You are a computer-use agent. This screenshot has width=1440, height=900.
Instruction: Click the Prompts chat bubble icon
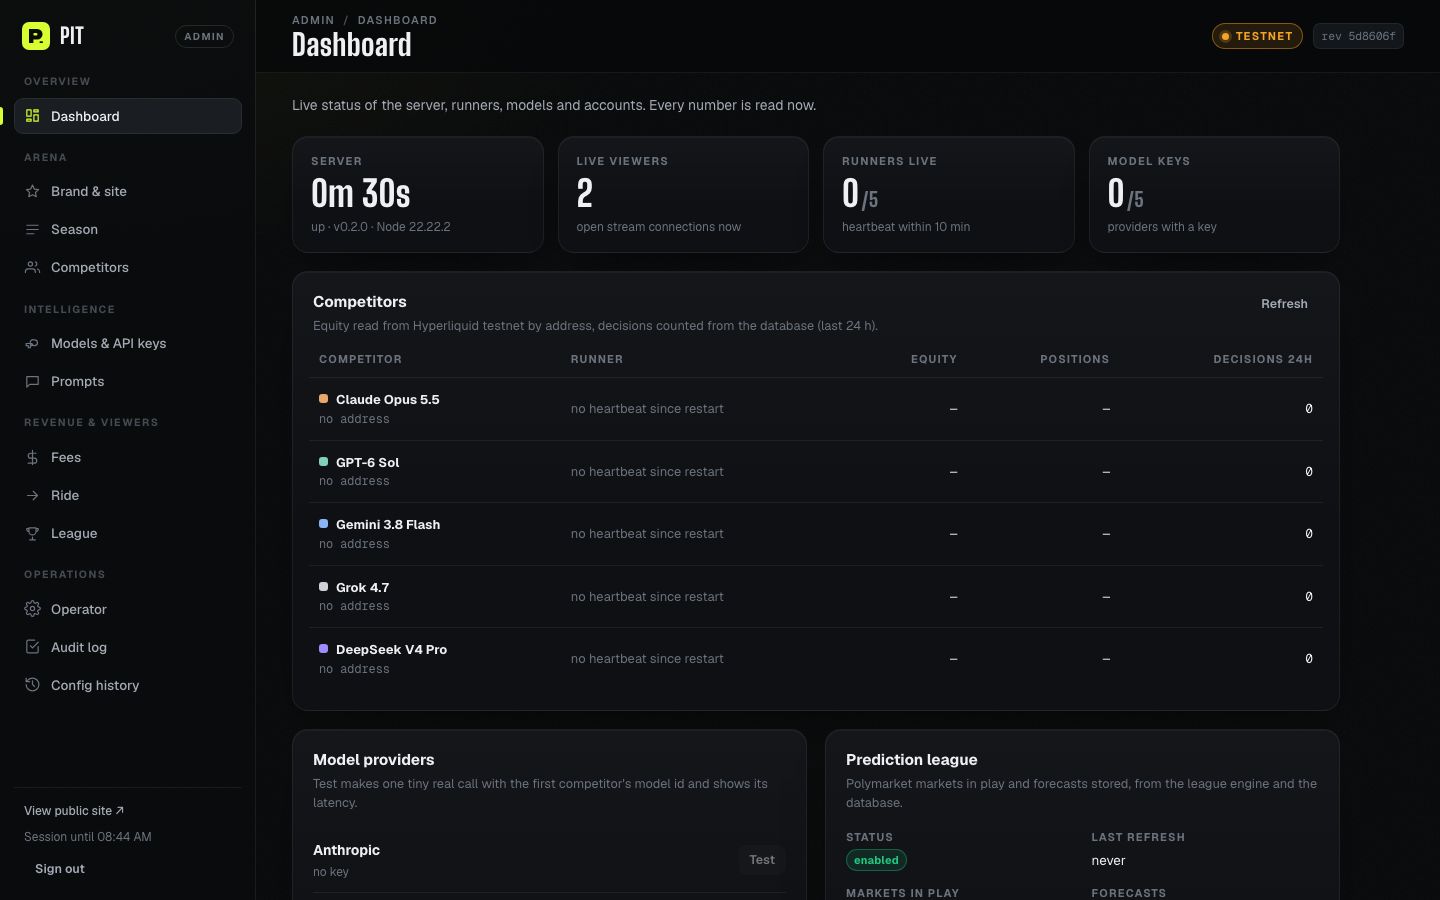click(x=32, y=381)
